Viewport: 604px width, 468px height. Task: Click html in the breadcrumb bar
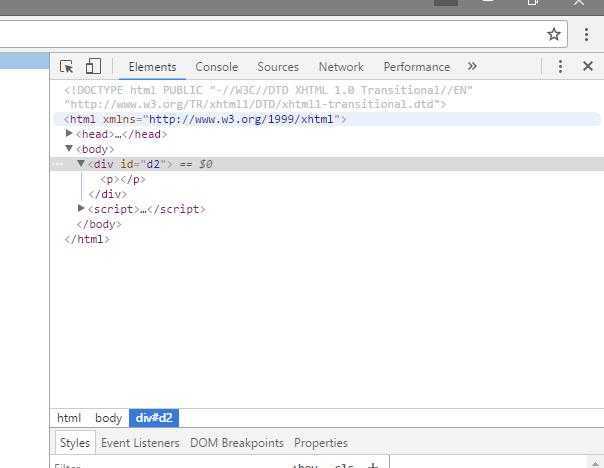click(x=69, y=418)
